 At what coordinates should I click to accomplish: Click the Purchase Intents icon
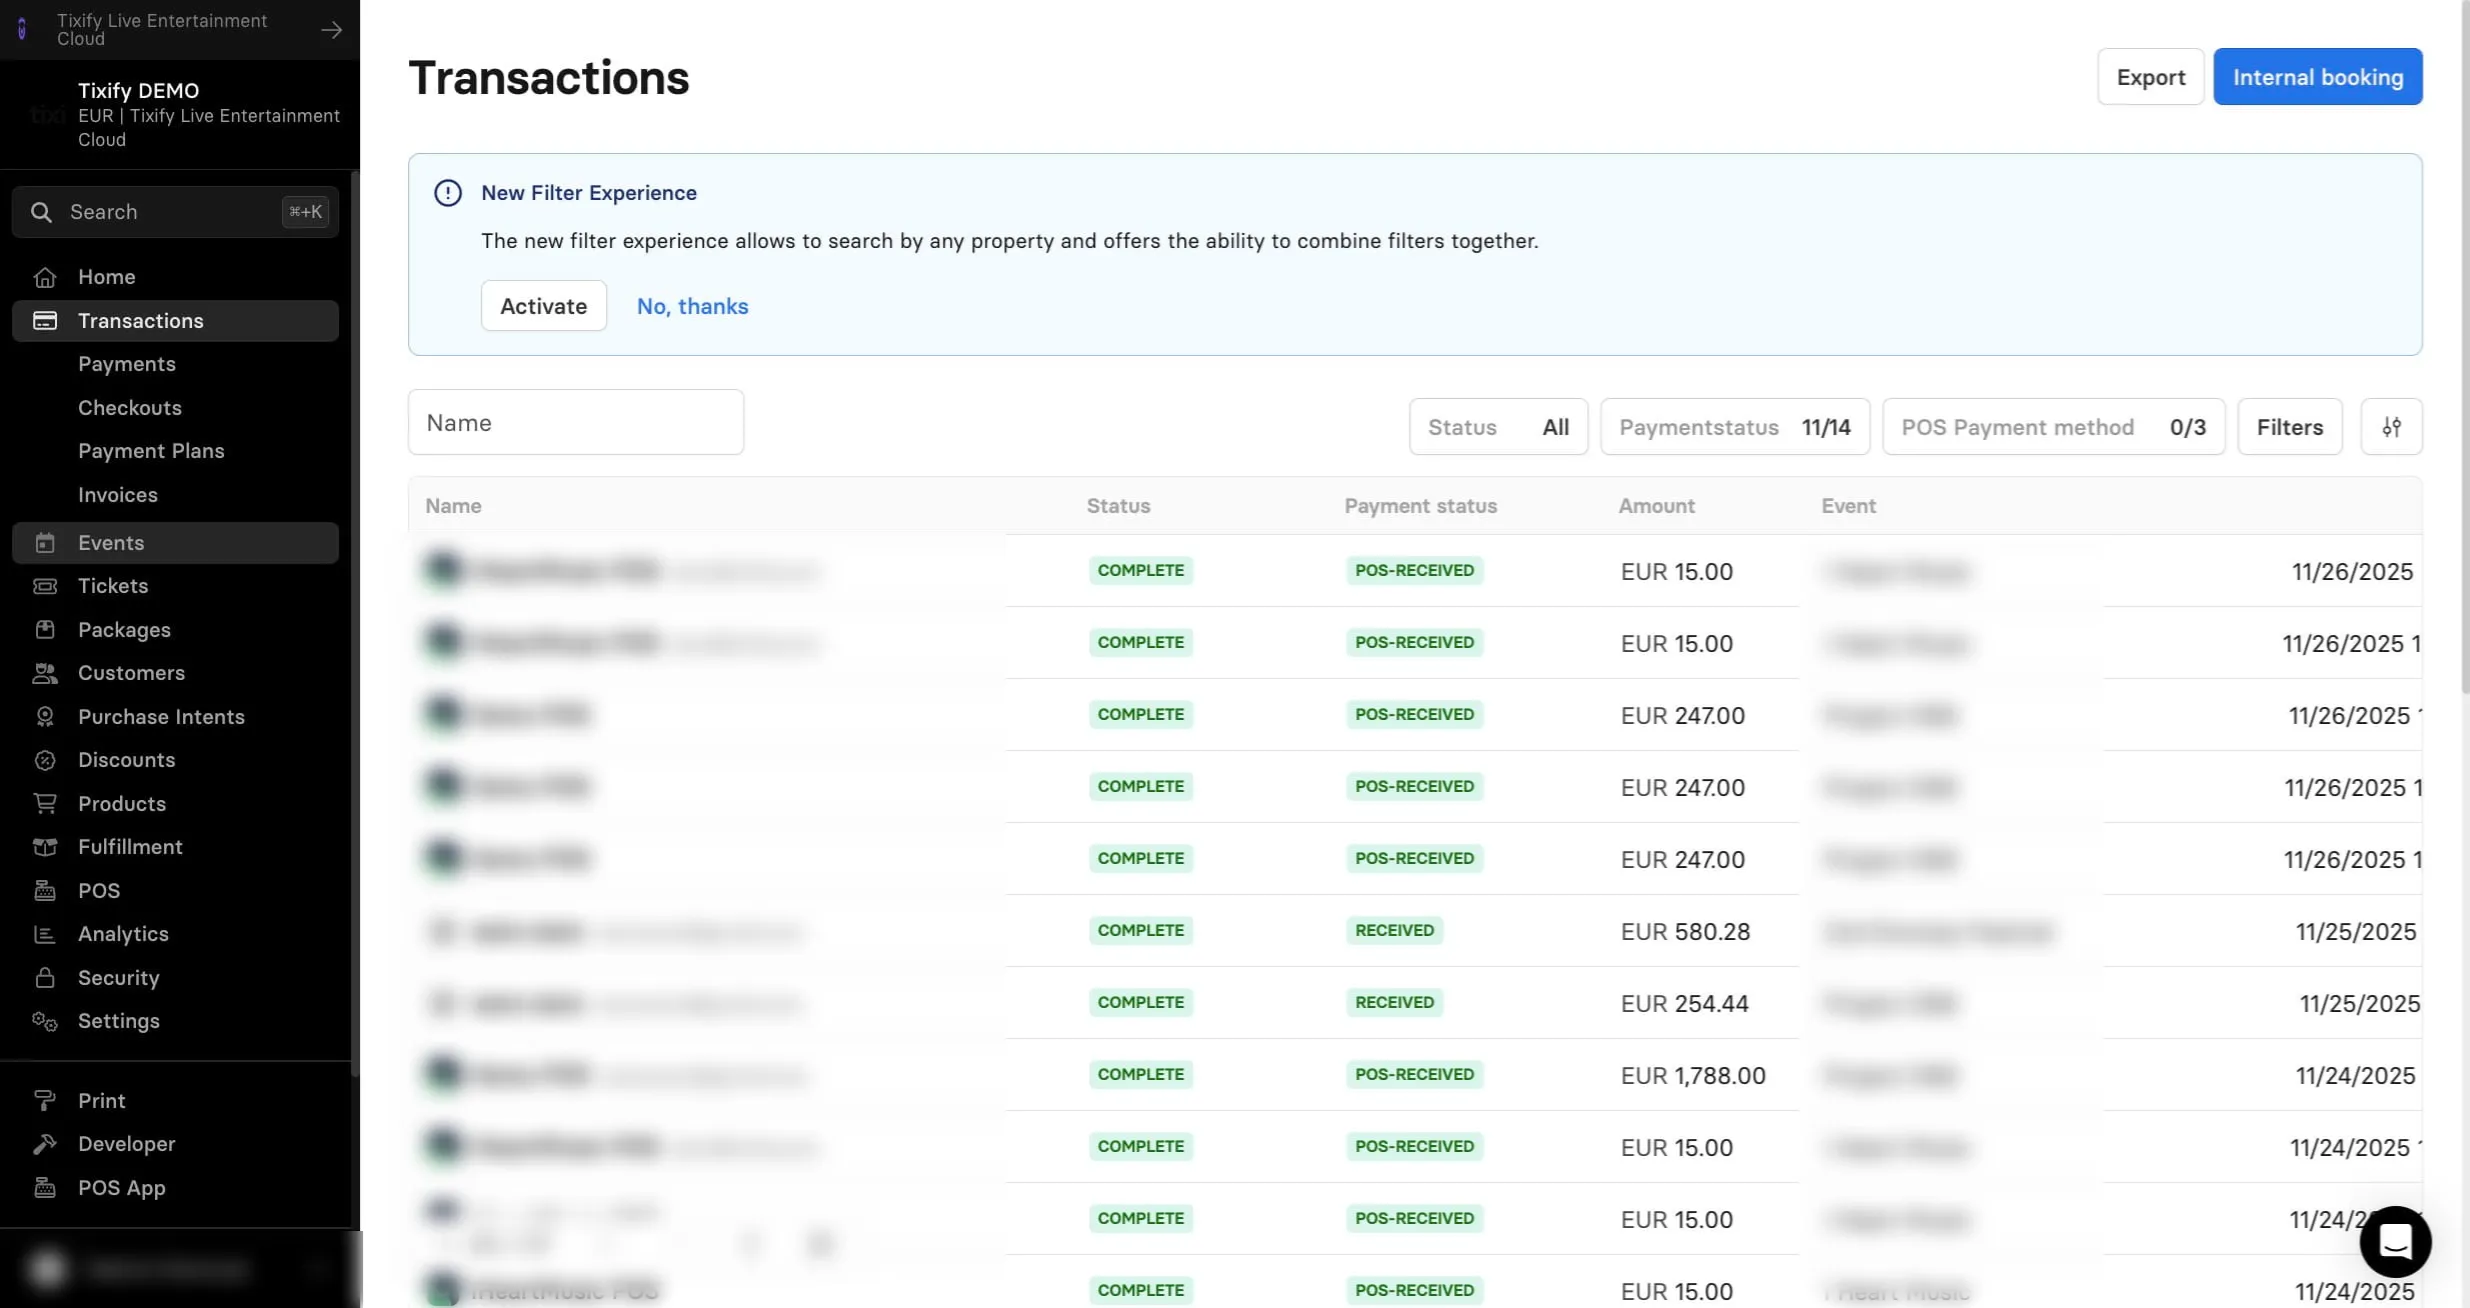click(x=44, y=717)
